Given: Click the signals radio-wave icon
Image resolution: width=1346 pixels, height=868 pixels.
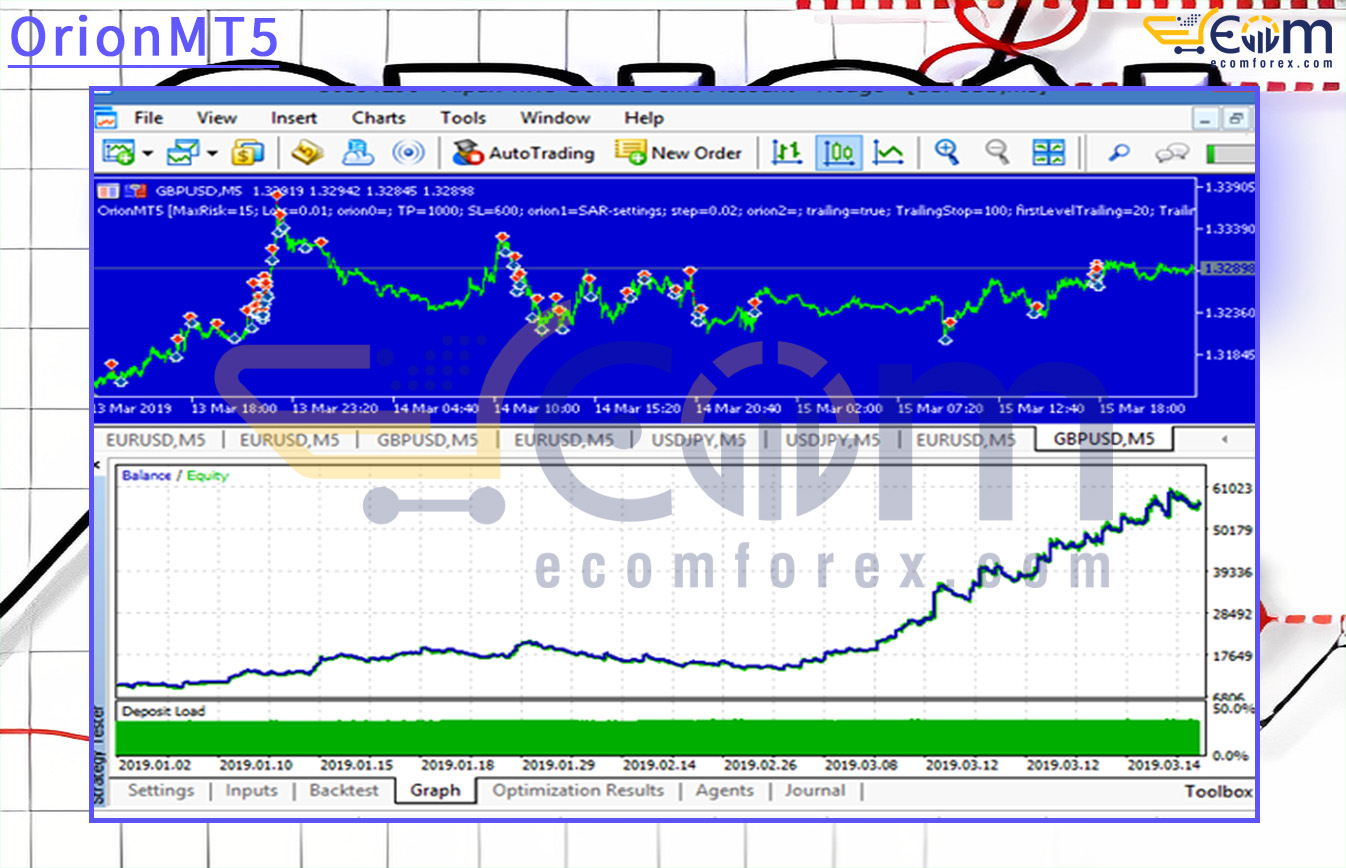Looking at the screenshot, I should [407, 153].
